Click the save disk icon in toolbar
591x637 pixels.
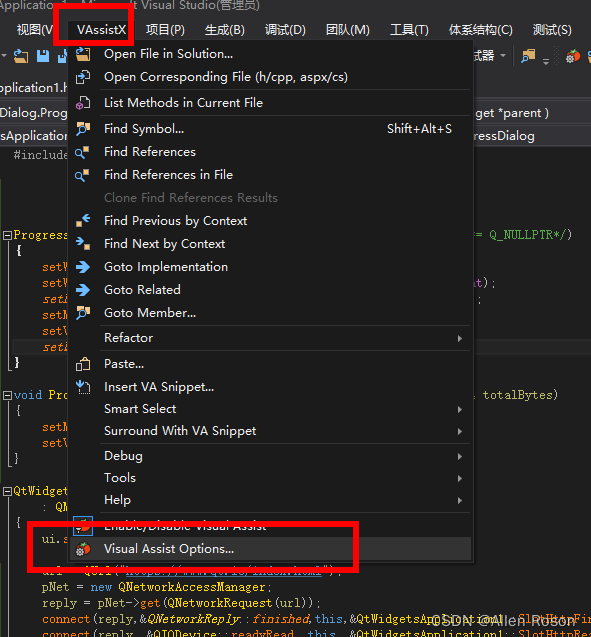pos(43,56)
